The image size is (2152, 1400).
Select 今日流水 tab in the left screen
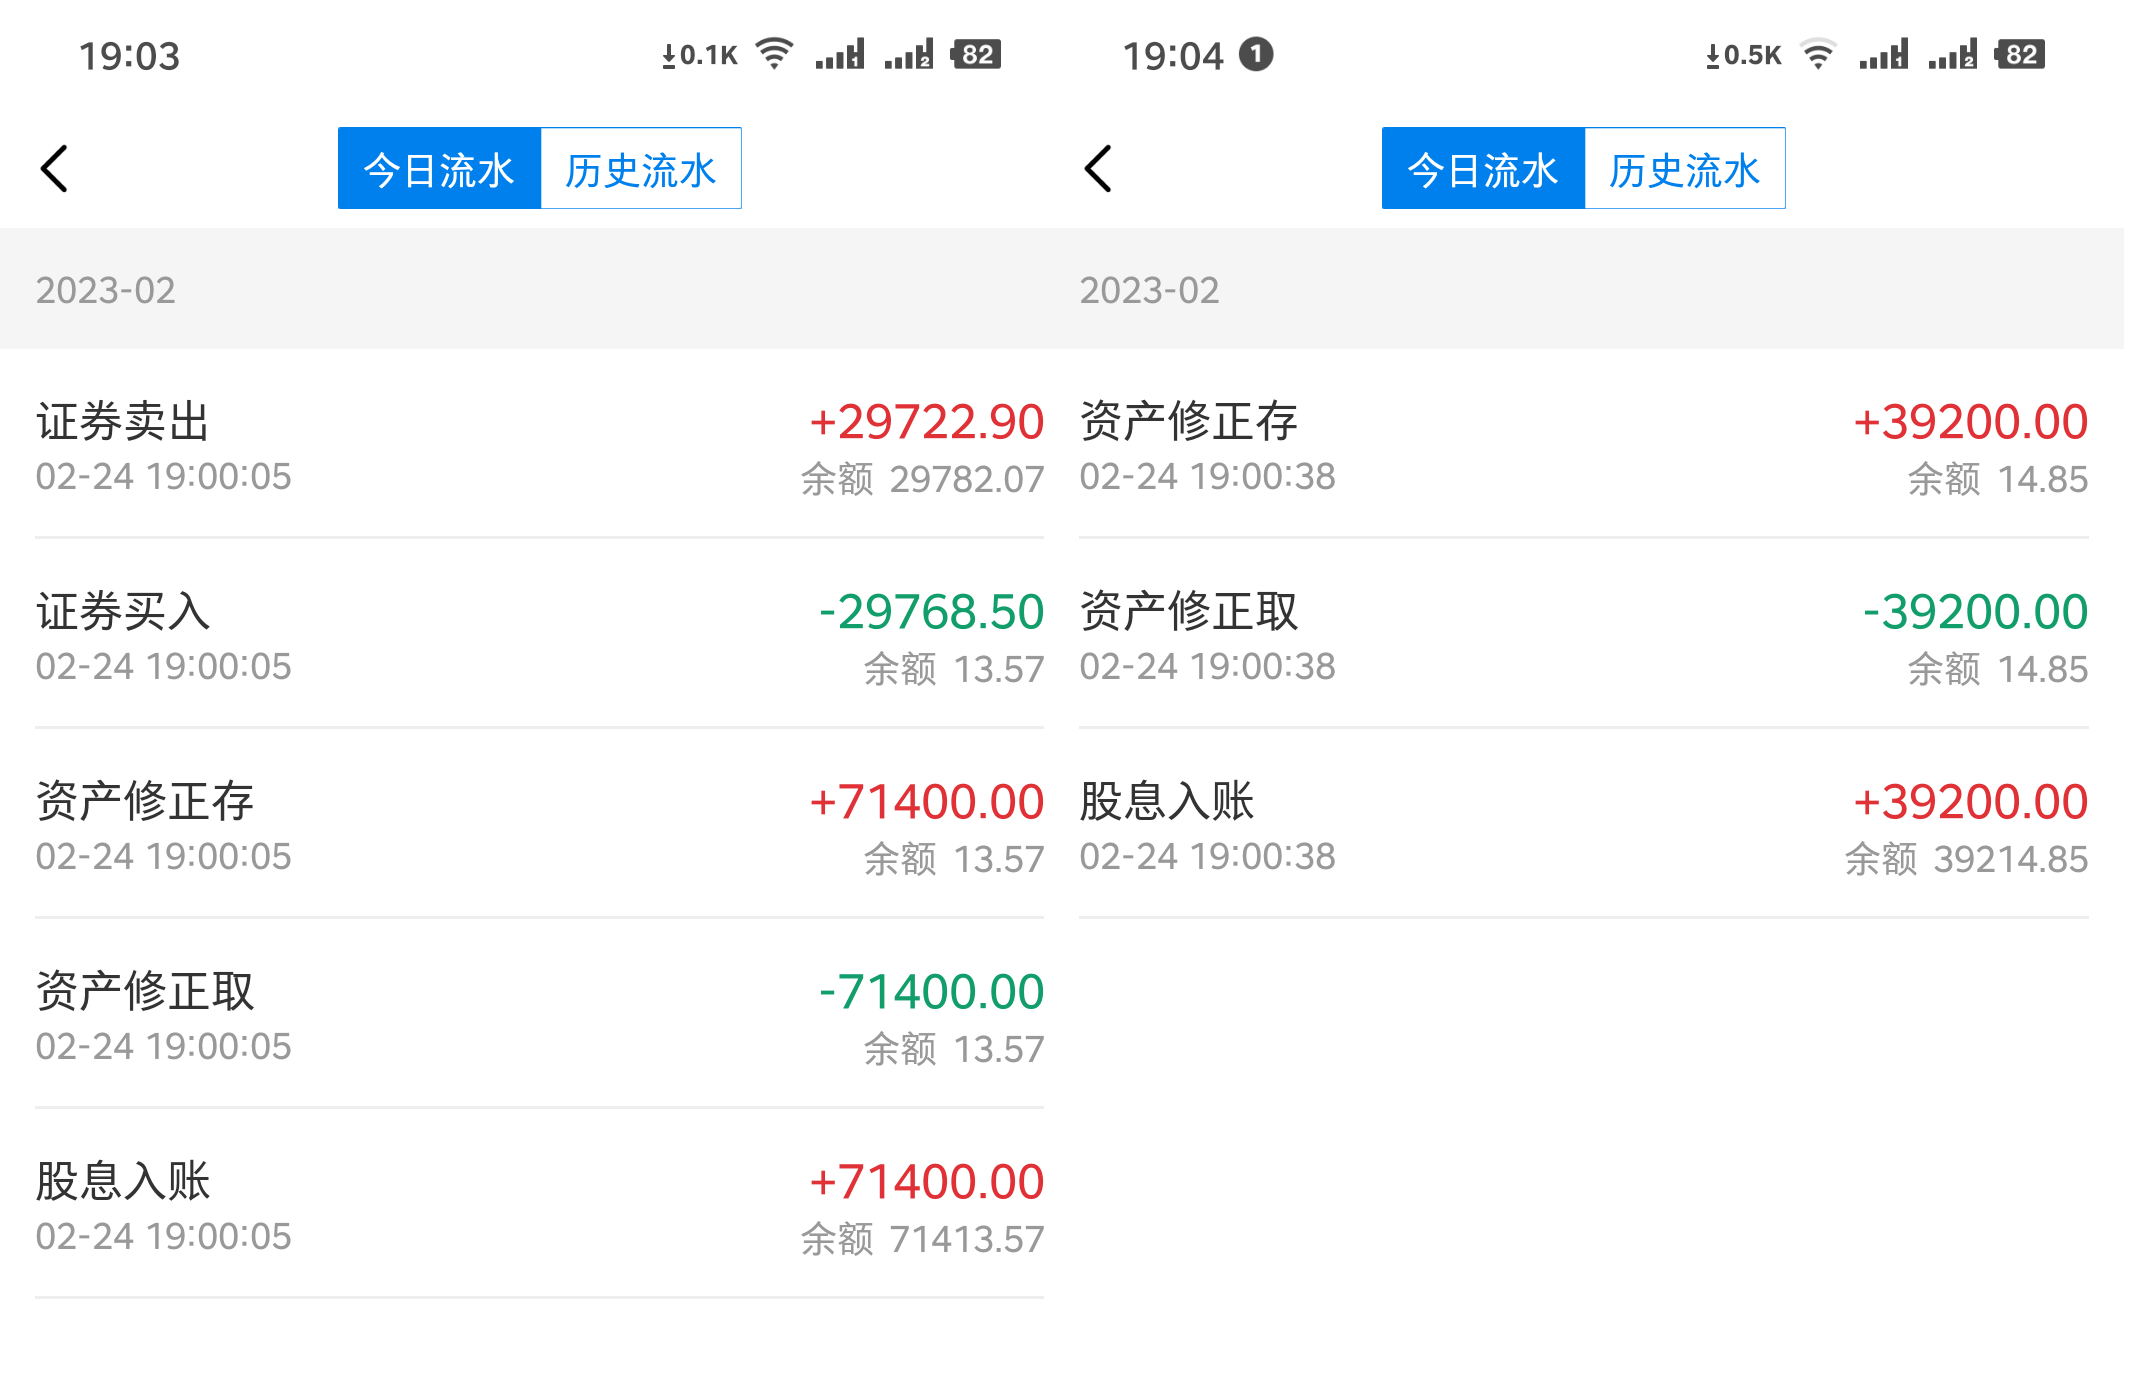pyautogui.click(x=439, y=168)
